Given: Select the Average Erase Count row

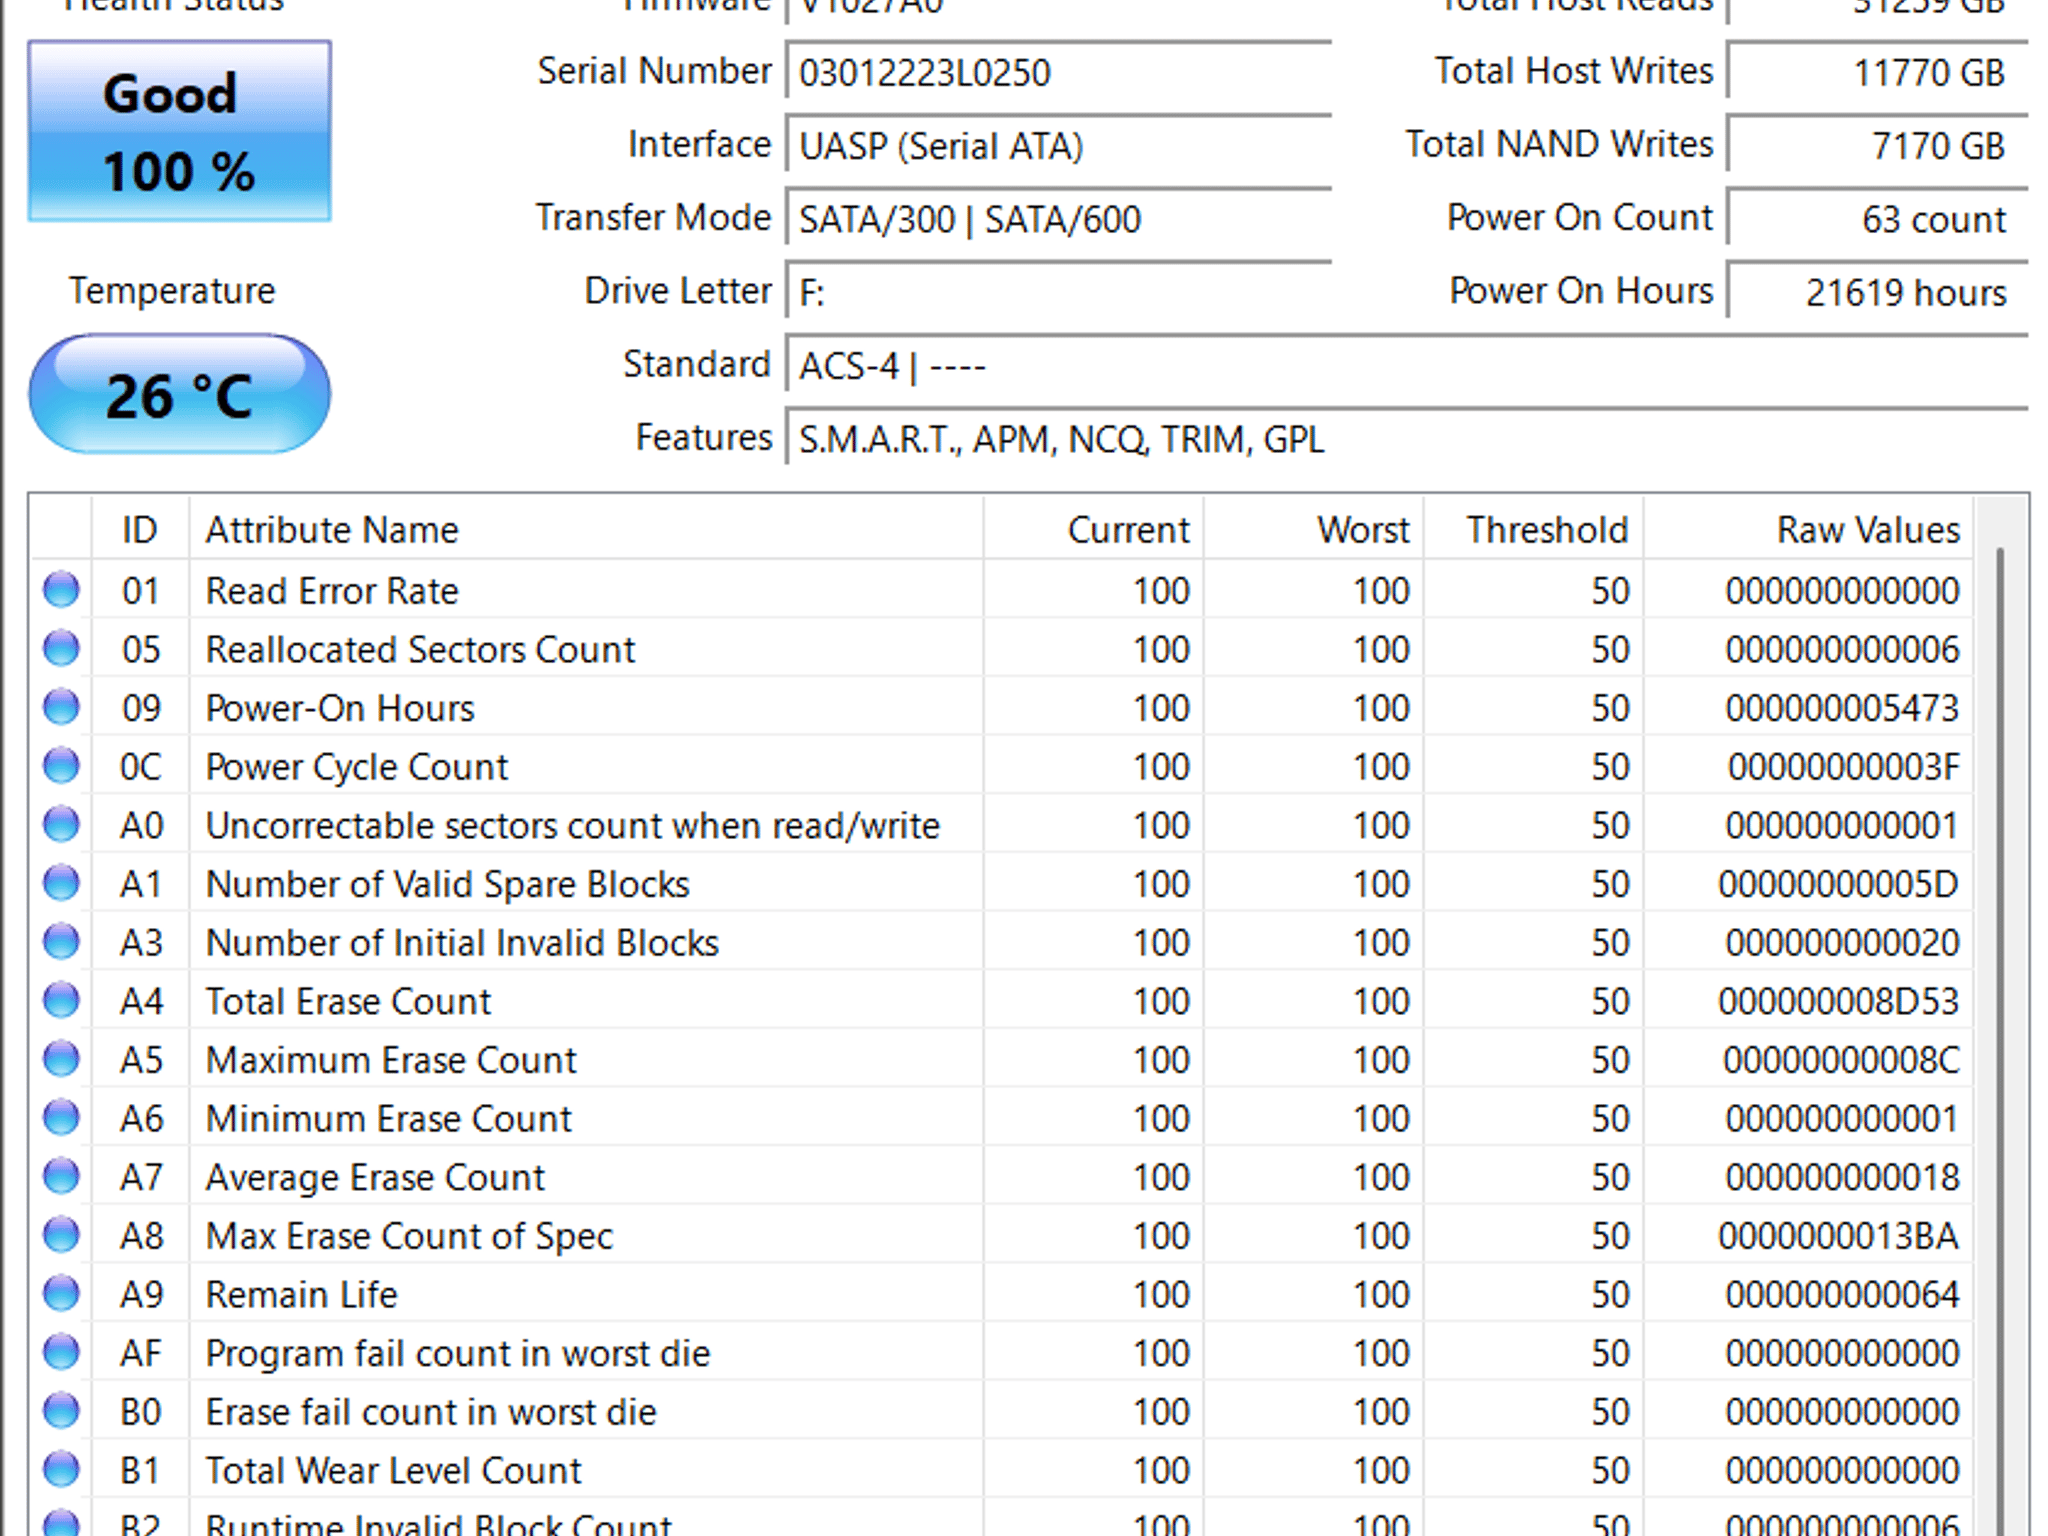Looking at the screenshot, I should pos(1002,1176).
